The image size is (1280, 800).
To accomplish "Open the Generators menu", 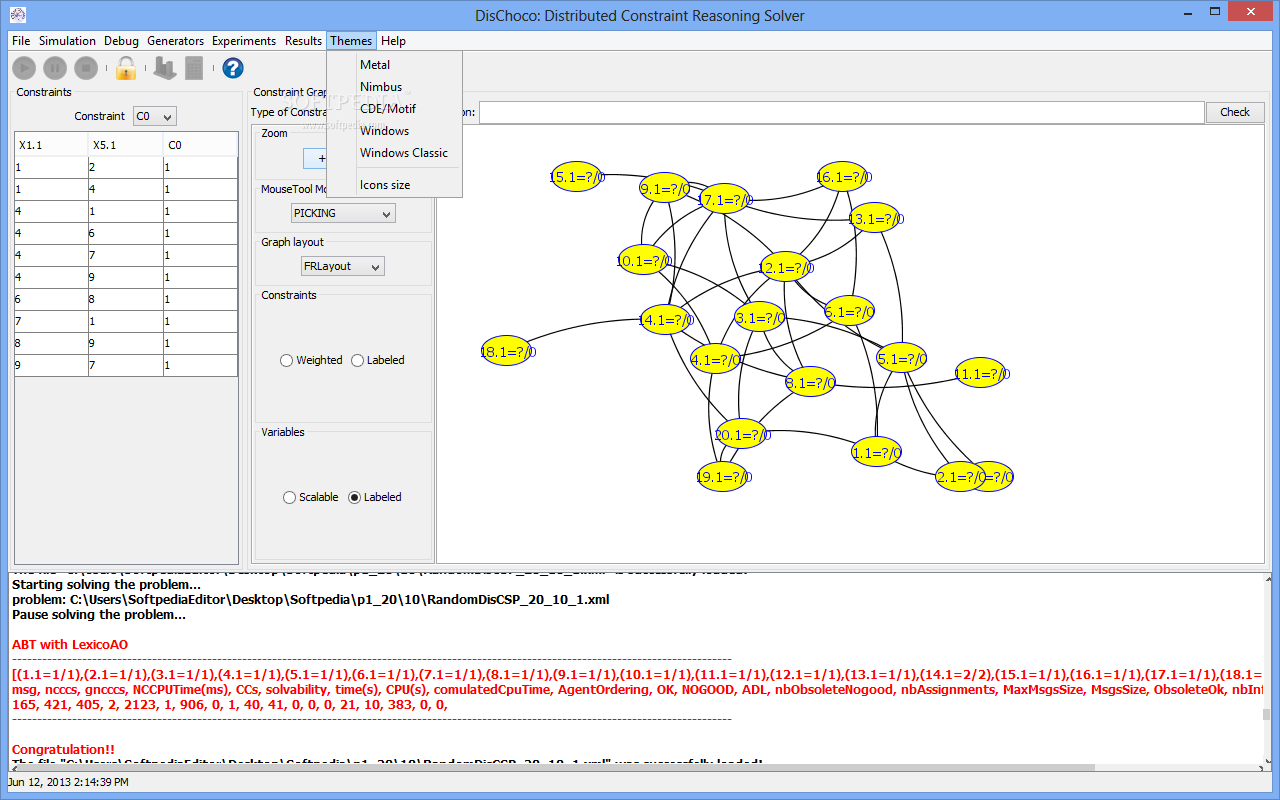I will (175, 41).
